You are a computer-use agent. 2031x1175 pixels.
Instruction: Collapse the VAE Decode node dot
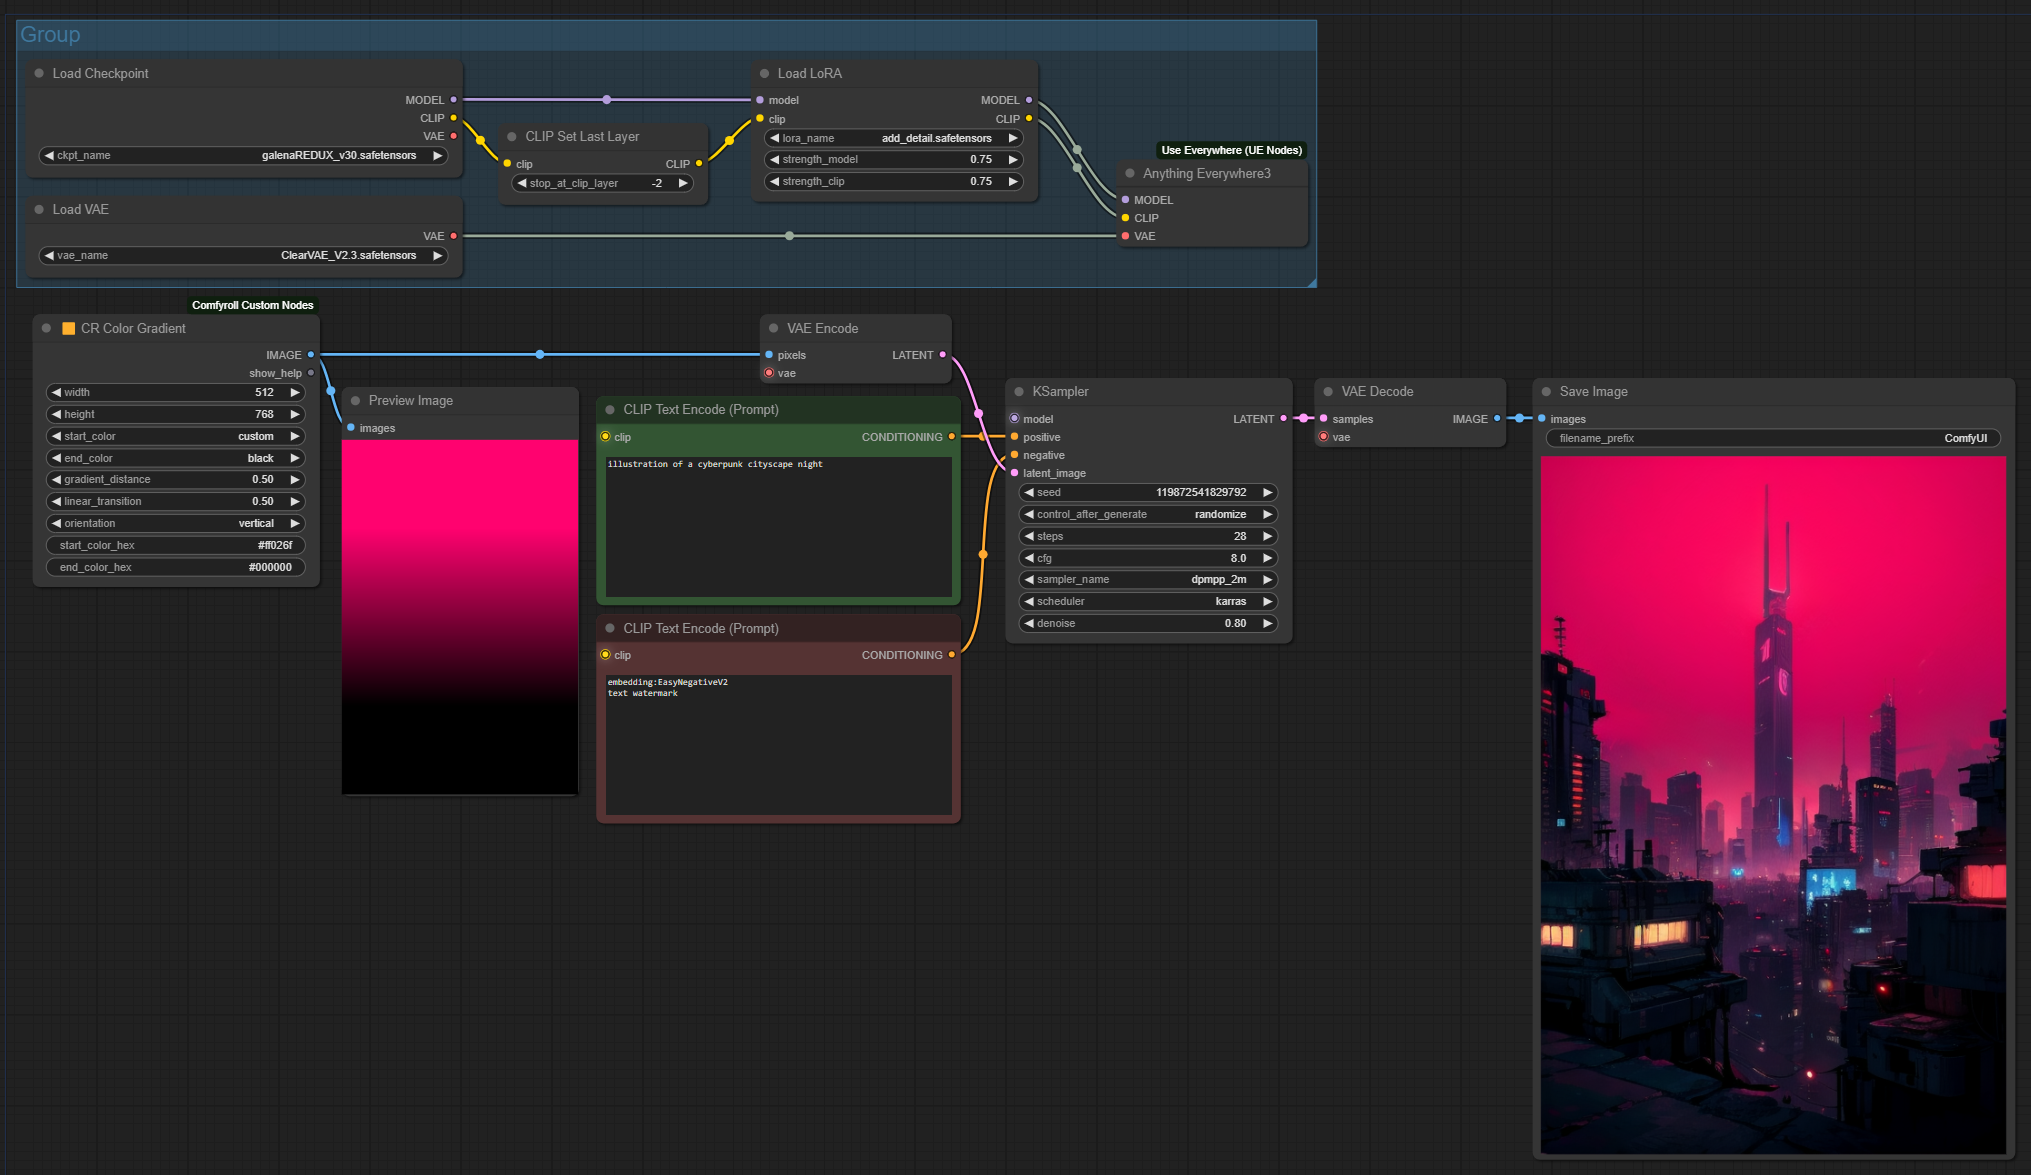[1328, 392]
